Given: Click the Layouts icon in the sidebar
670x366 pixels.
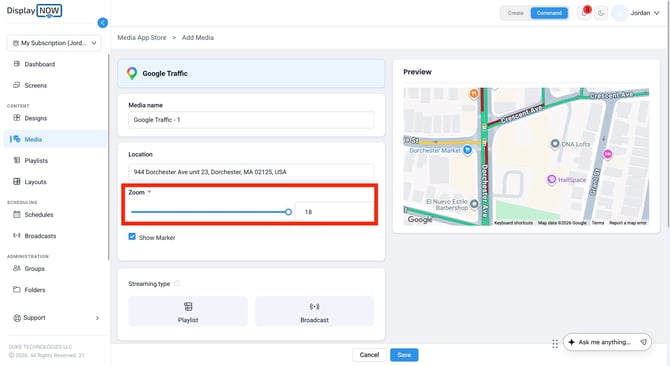Looking at the screenshot, I should click(17, 182).
